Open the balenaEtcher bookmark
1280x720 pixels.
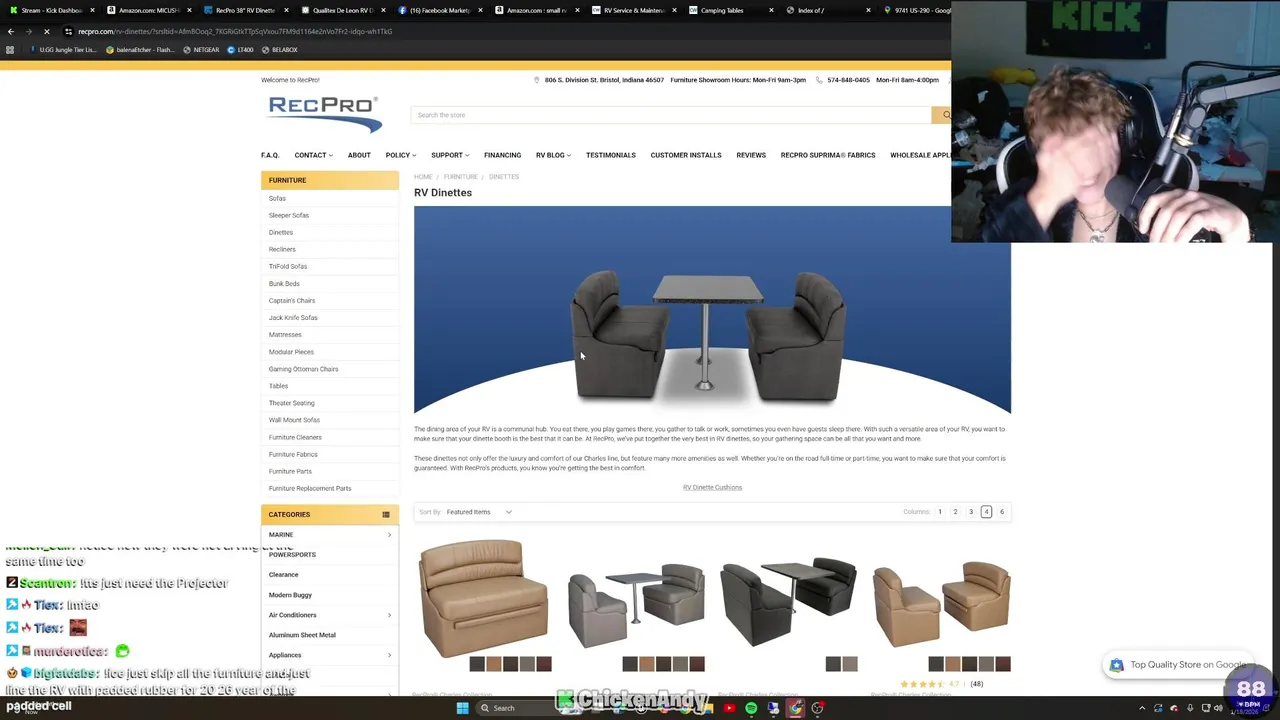click(139, 49)
